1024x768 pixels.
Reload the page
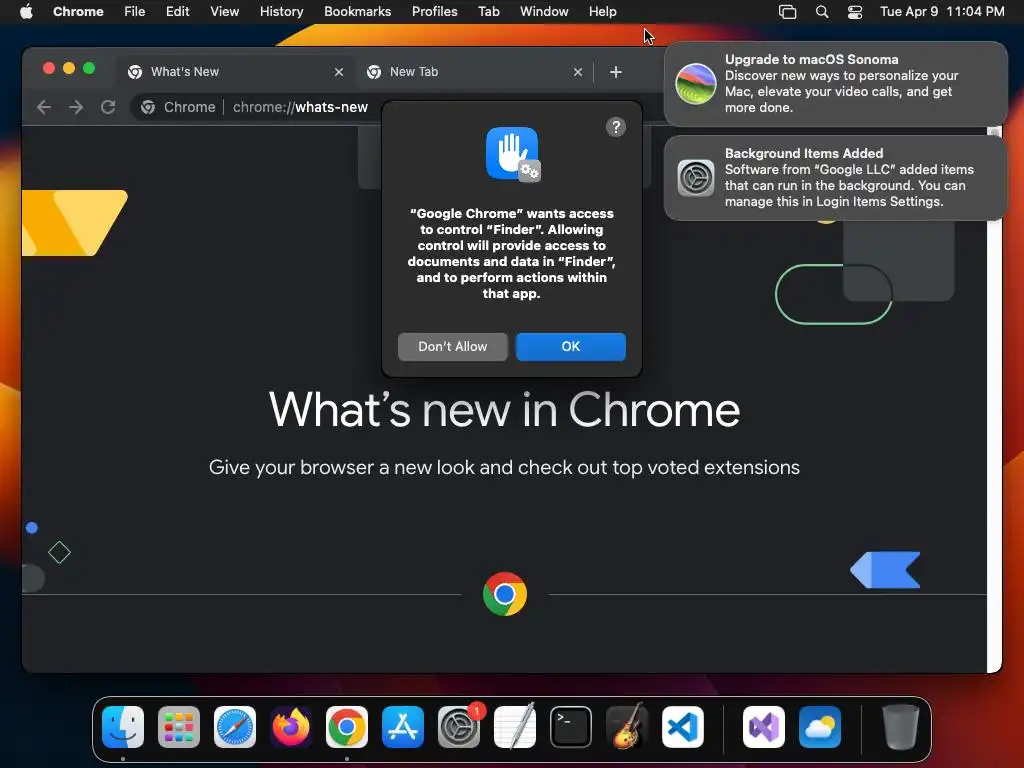(108, 107)
